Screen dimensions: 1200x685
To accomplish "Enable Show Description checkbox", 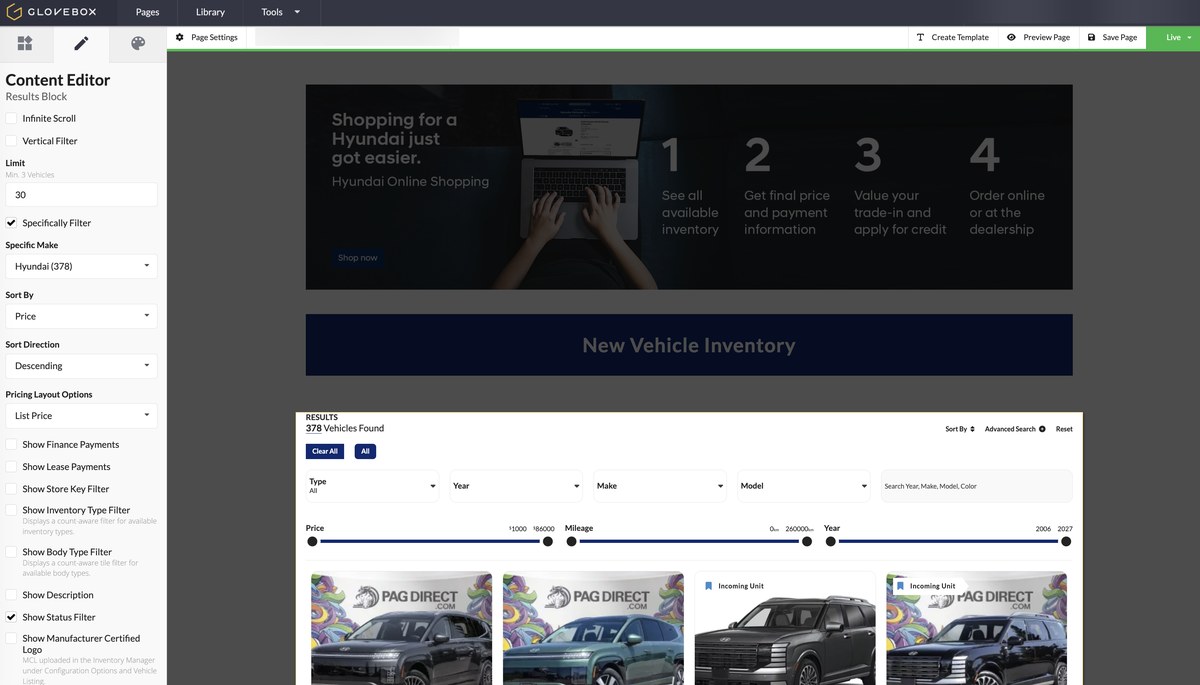I will click(12, 595).
